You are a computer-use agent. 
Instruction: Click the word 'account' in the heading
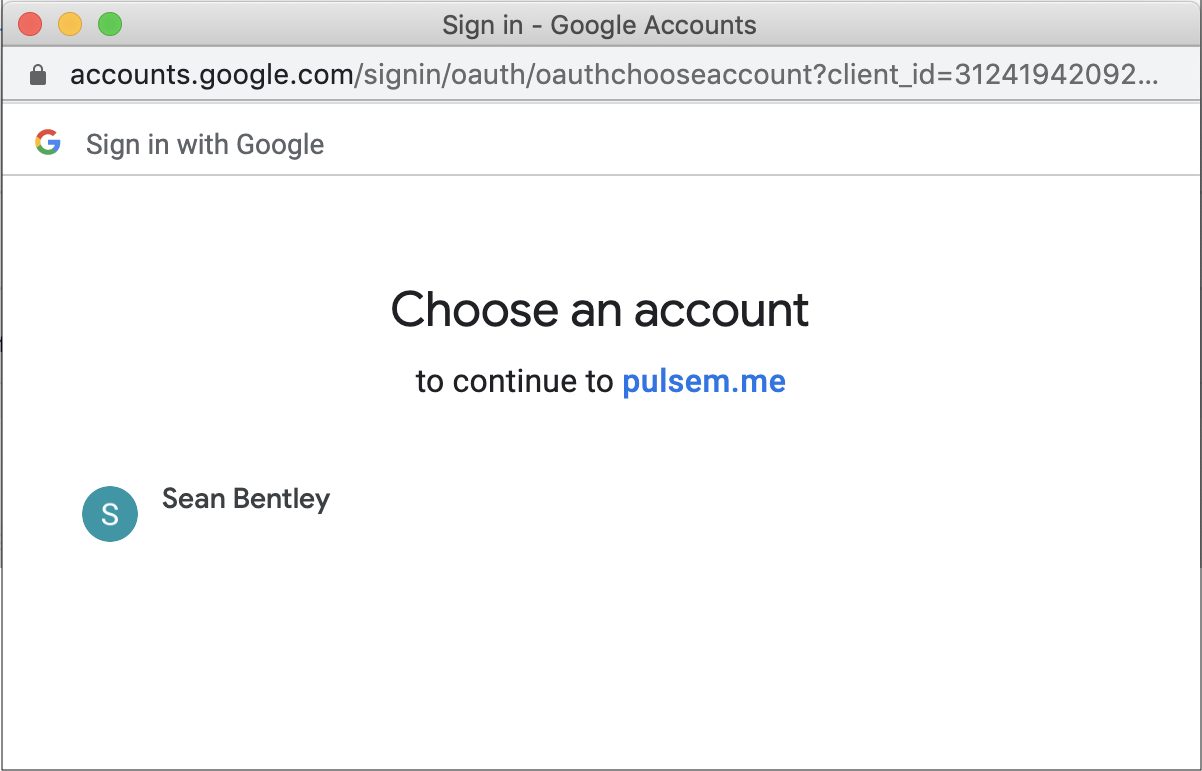point(721,309)
